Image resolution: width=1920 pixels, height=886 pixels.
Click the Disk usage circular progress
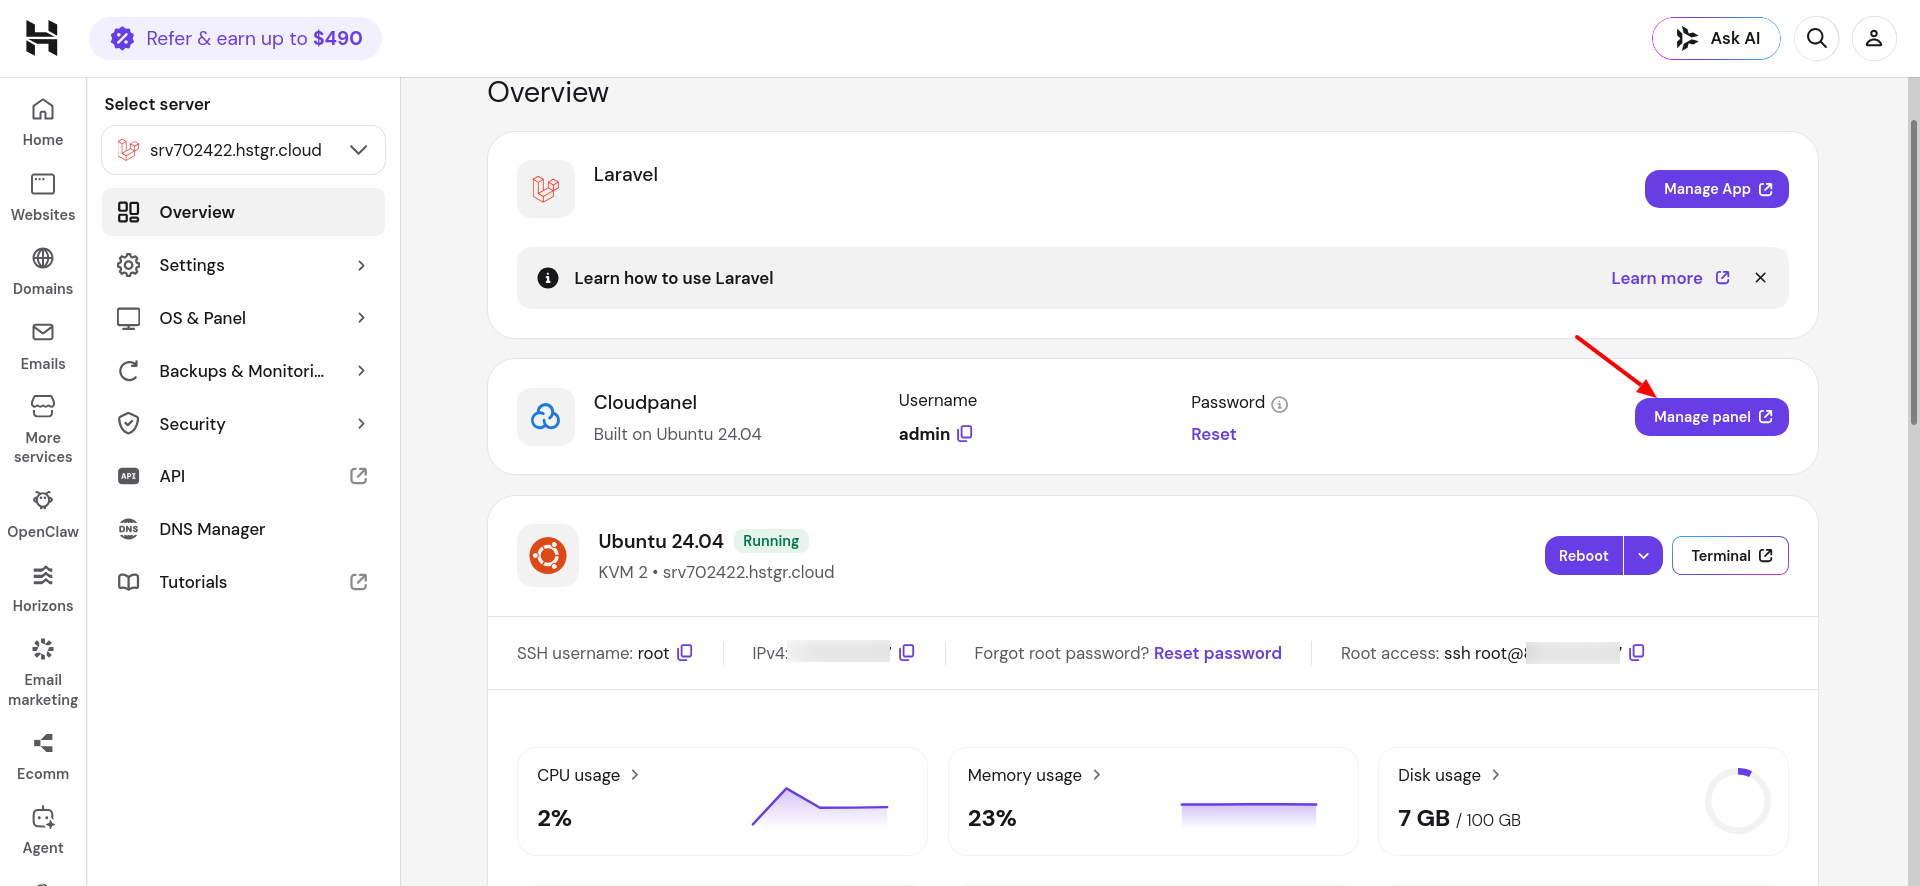(1738, 800)
